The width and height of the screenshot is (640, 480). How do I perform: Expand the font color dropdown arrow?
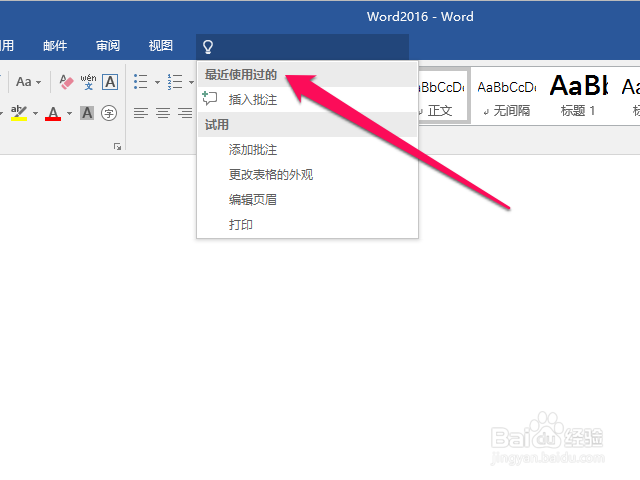pyautogui.click(x=69, y=113)
